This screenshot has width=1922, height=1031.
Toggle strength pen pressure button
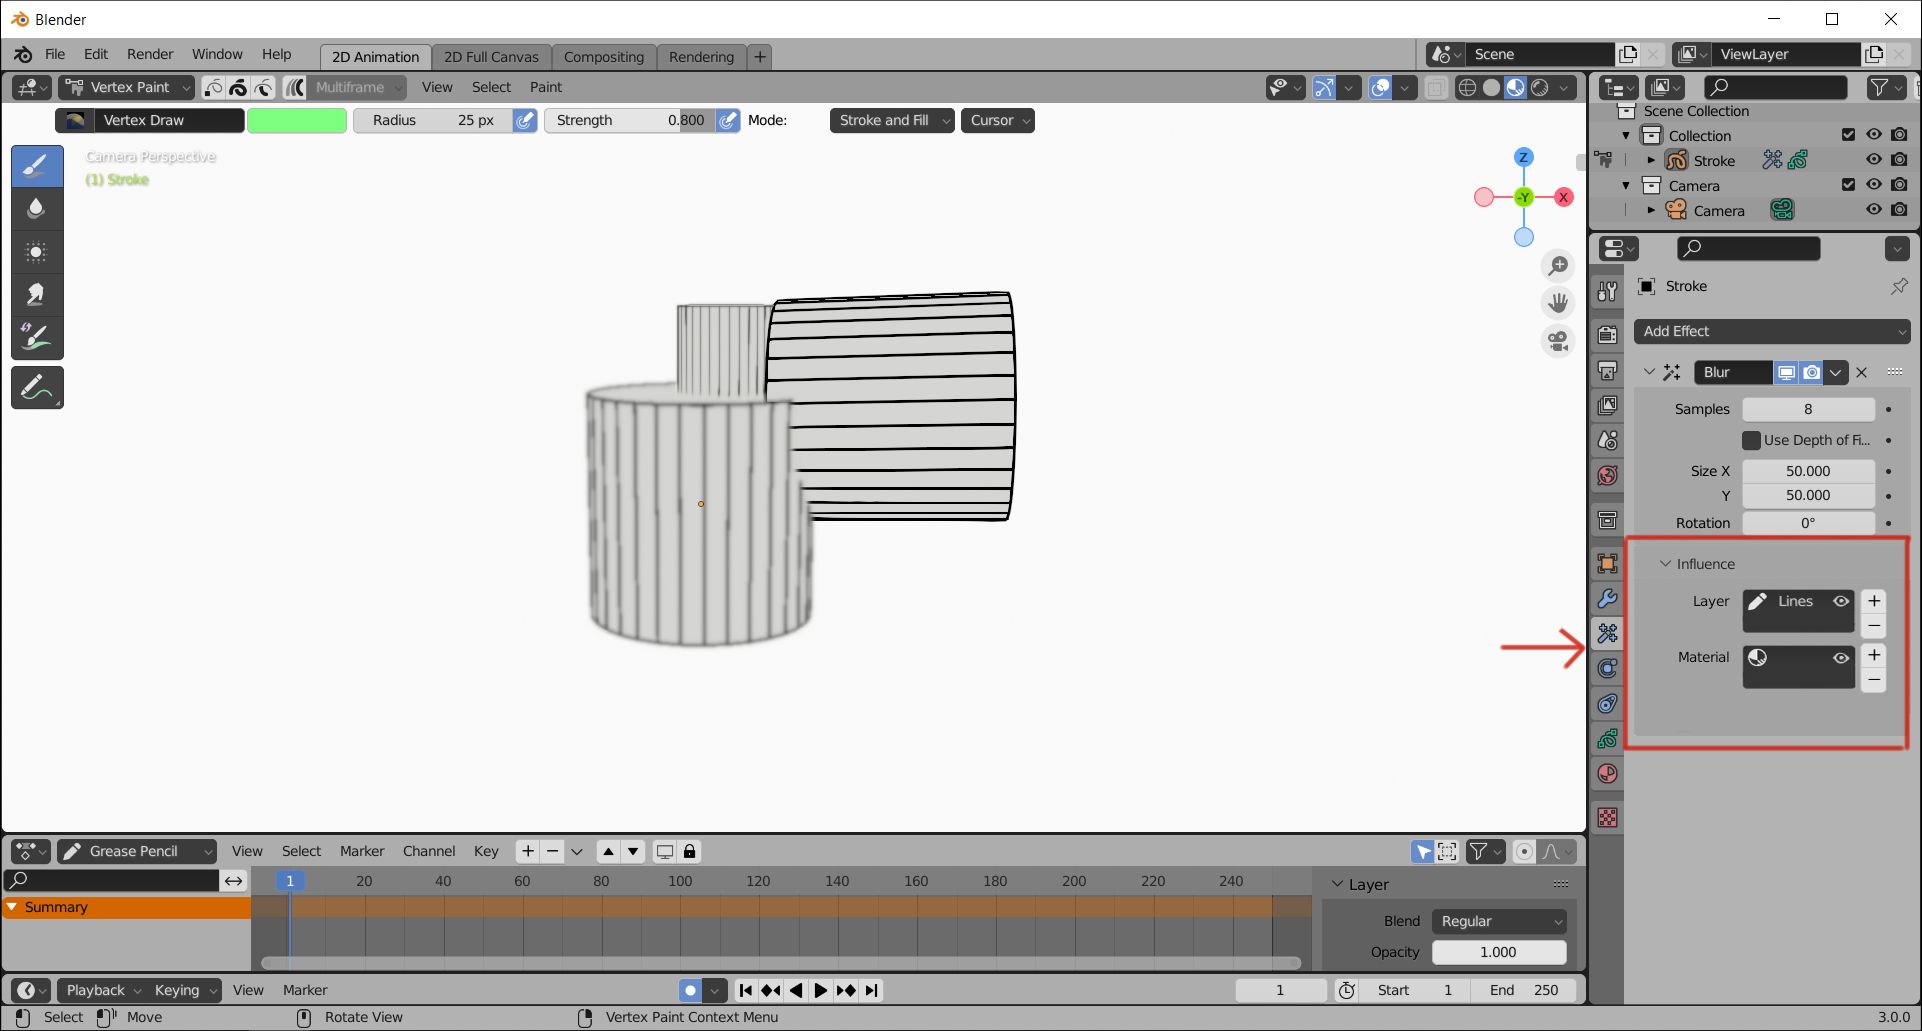(728, 120)
